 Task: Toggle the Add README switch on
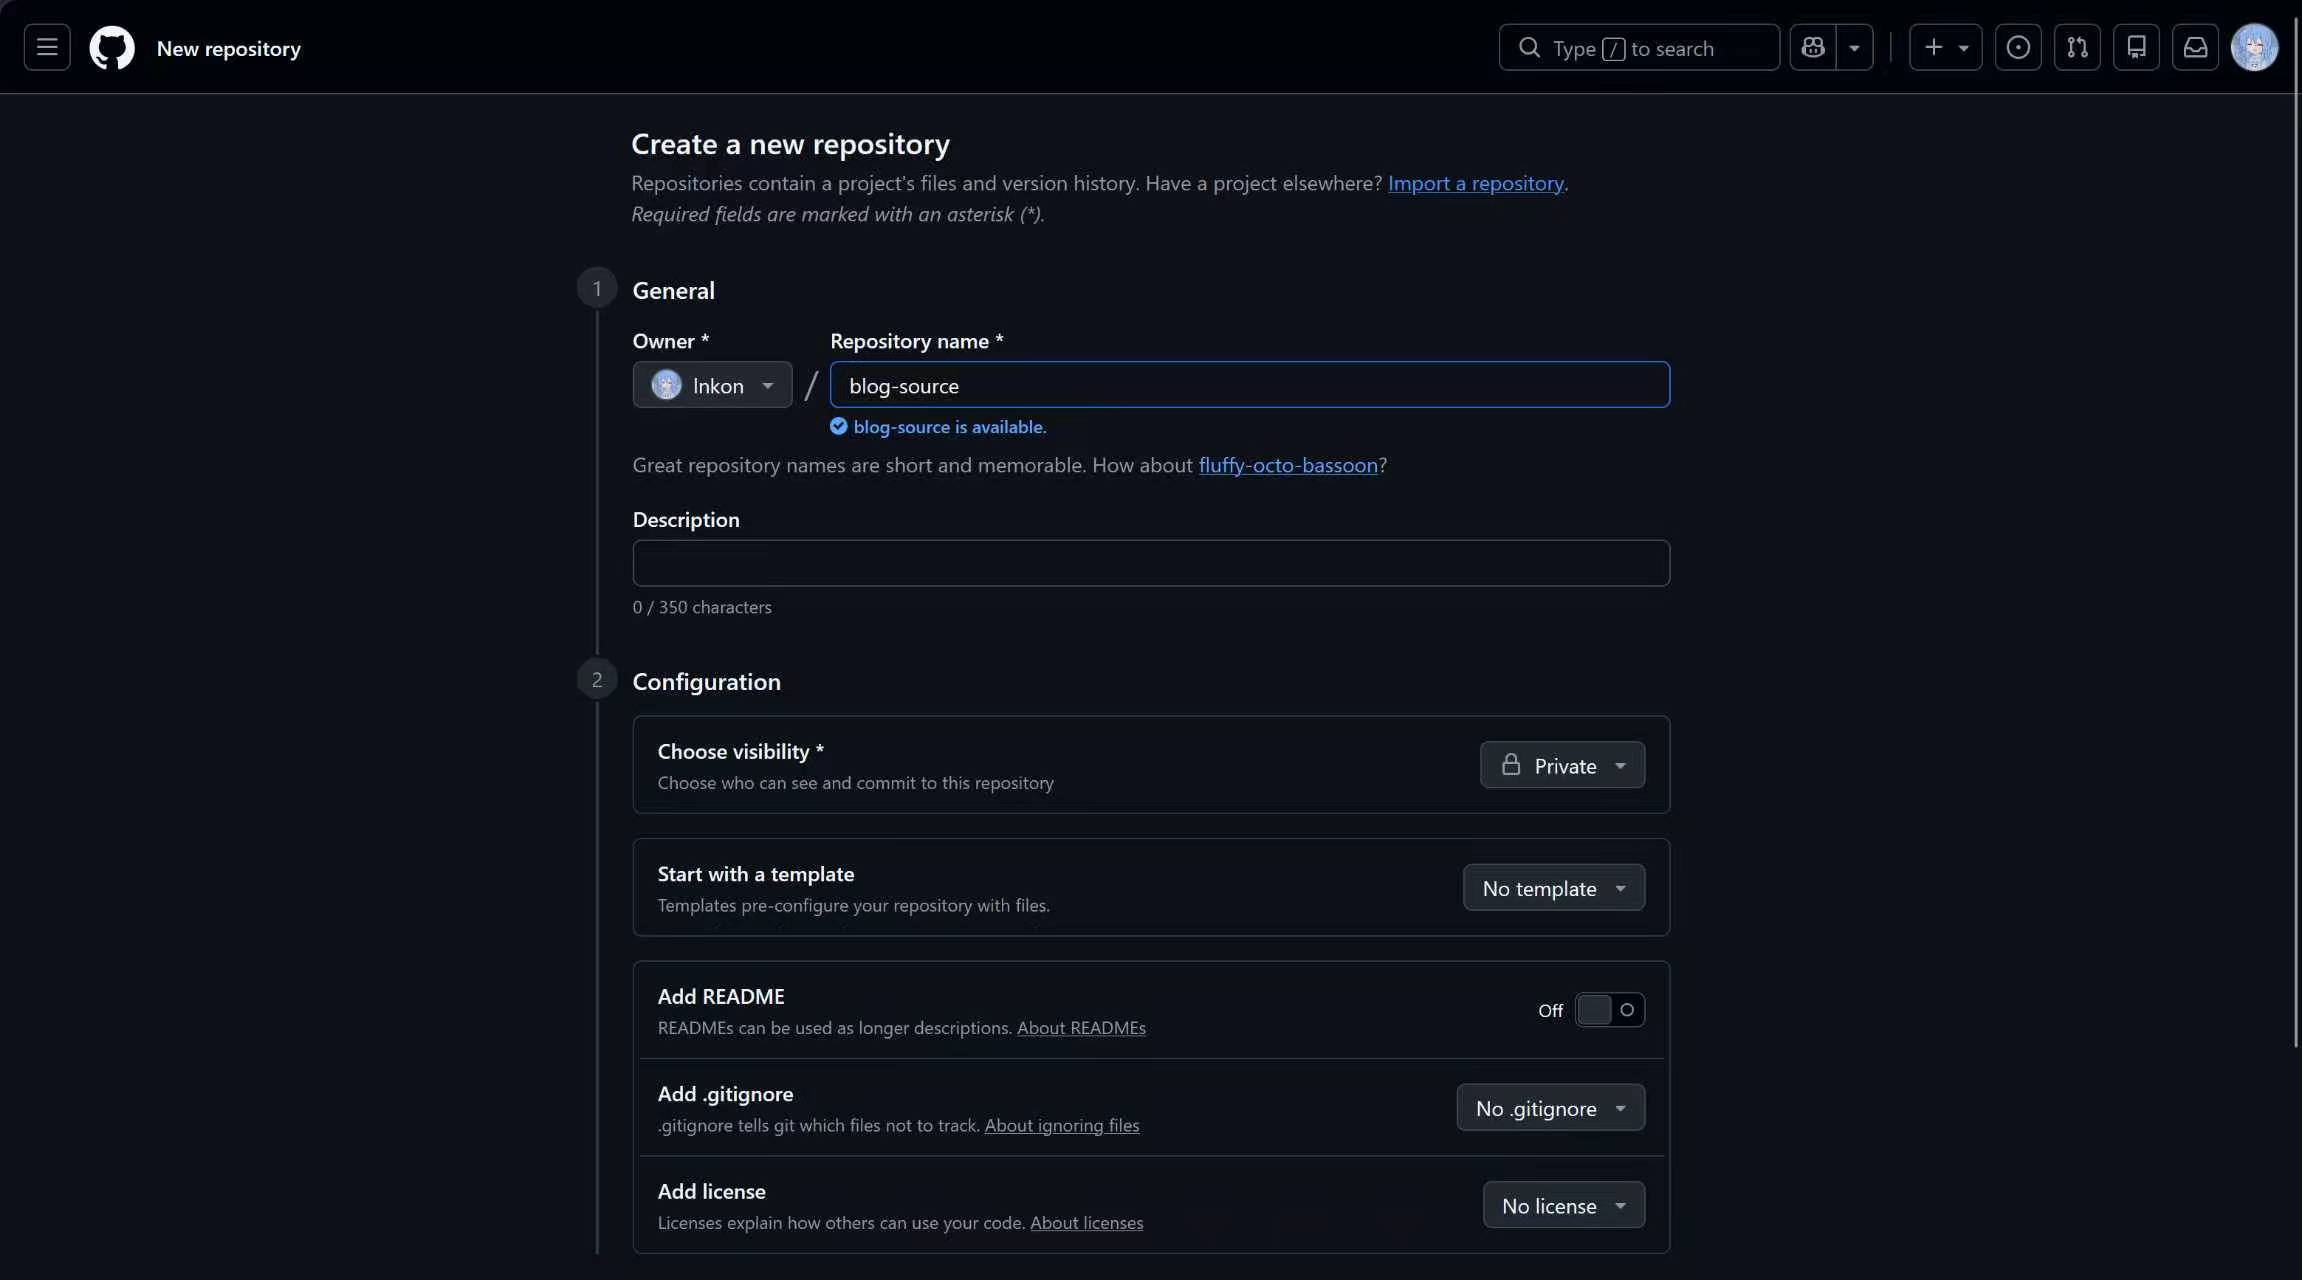pyautogui.click(x=1609, y=1010)
